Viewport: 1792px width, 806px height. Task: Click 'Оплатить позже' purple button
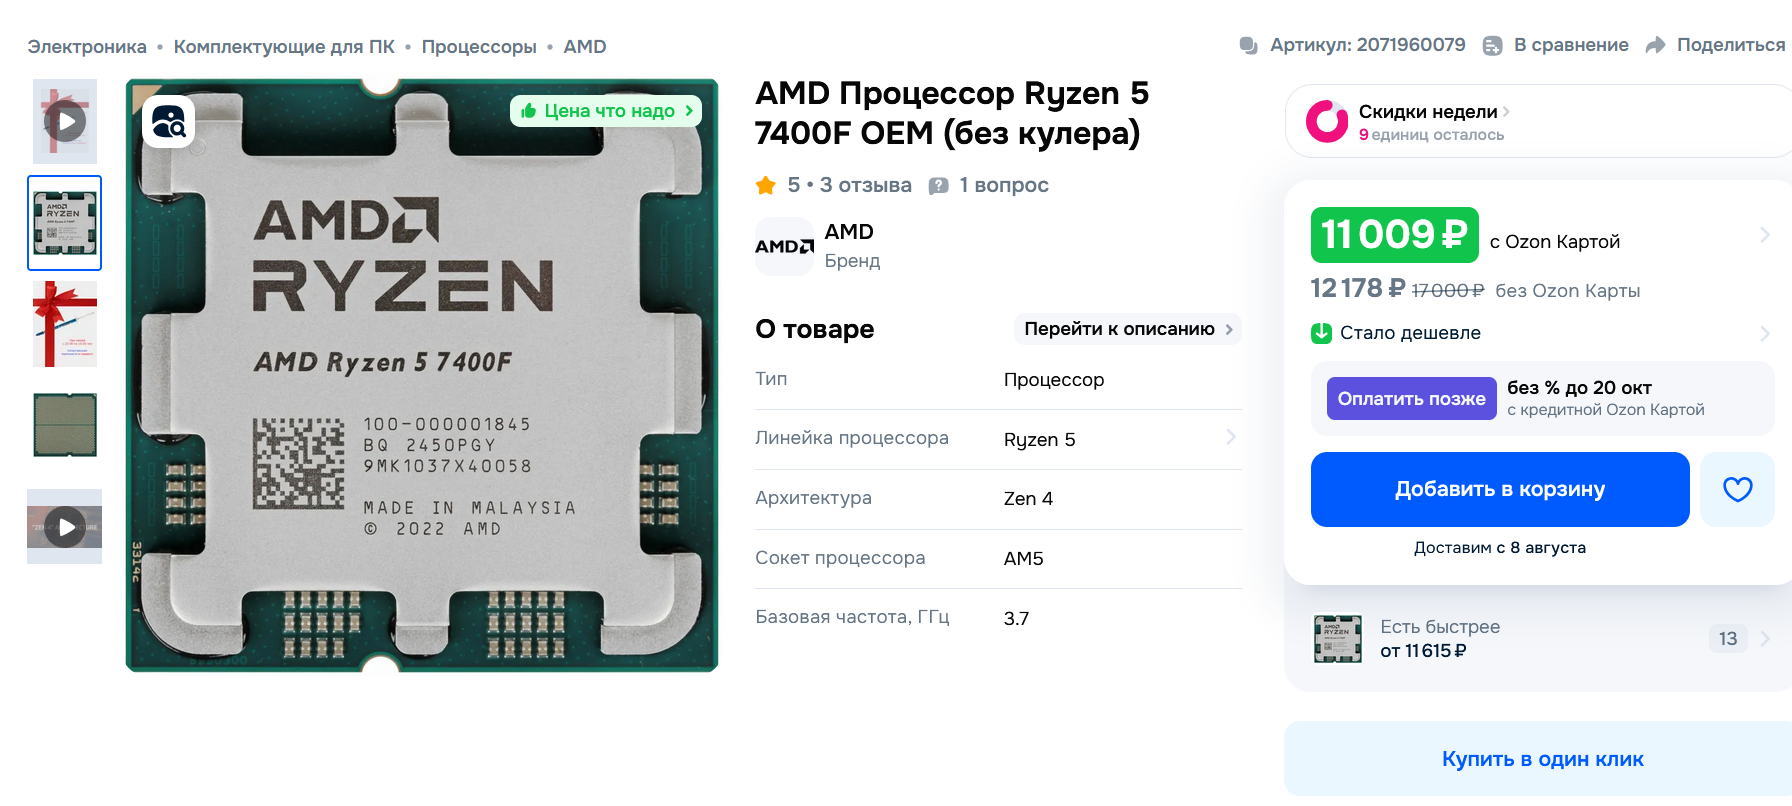(1411, 399)
